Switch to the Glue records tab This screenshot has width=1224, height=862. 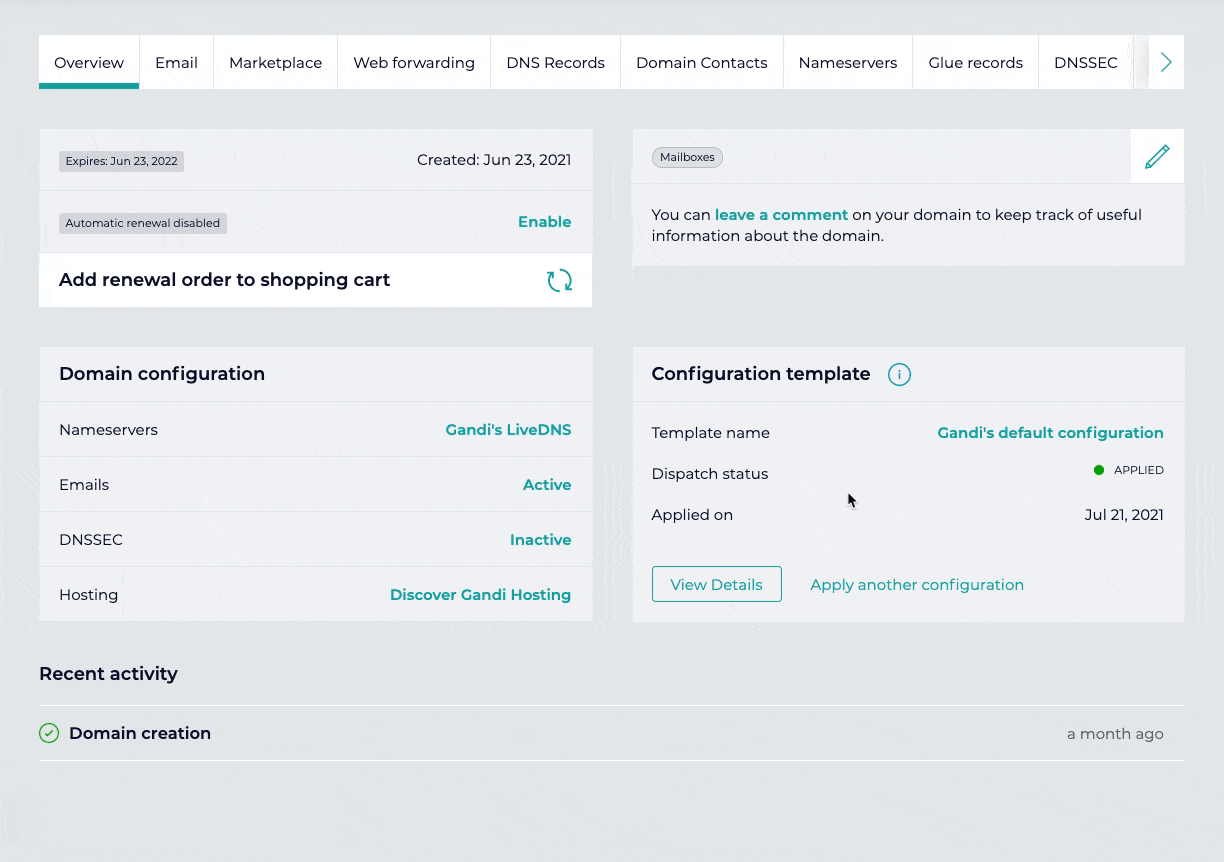click(x=975, y=63)
